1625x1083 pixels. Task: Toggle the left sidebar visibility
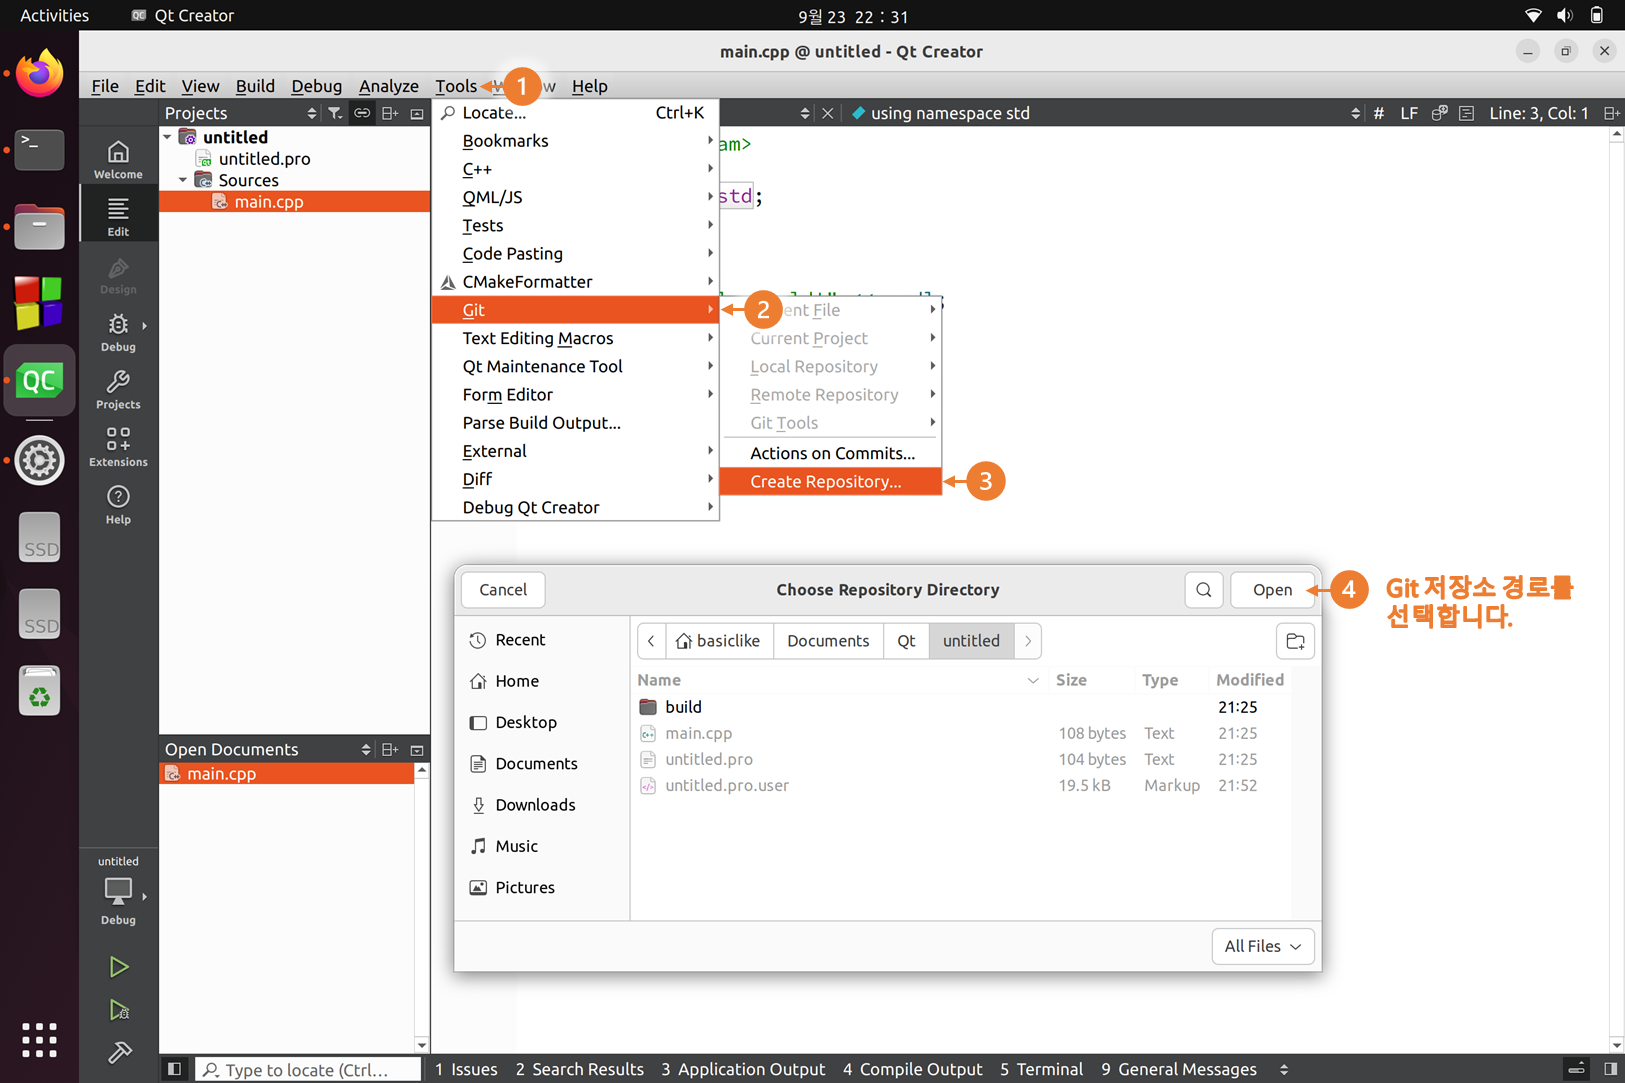coord(174,1069)
